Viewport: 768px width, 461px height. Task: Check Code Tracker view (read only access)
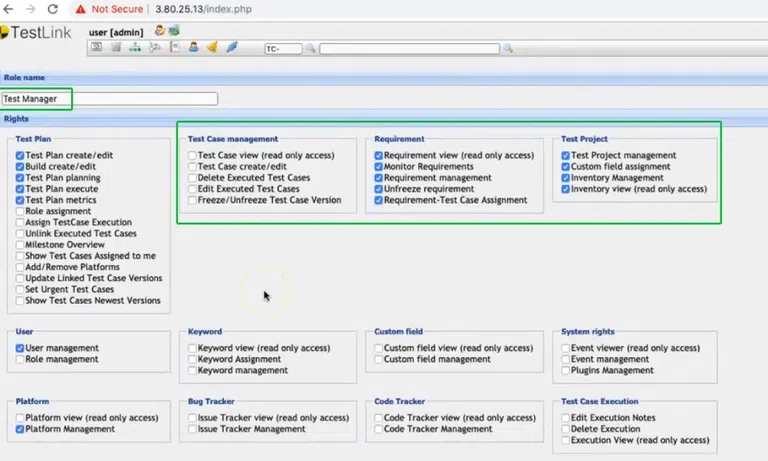pyautogui.click(x=378, y=418)
